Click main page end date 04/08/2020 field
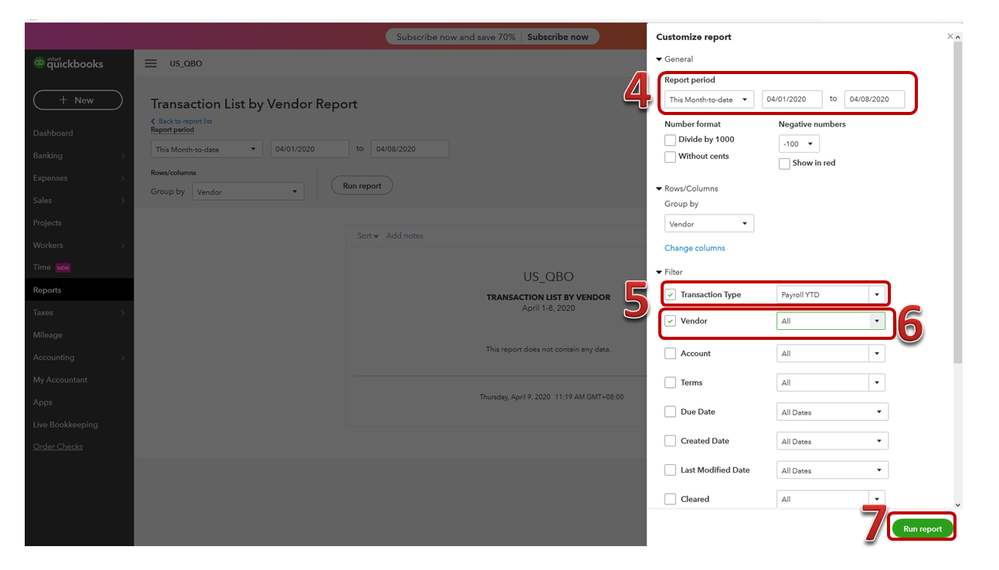The width and height of the screenshot is (999, 570). pyautogui.click(x=410, y=149)
